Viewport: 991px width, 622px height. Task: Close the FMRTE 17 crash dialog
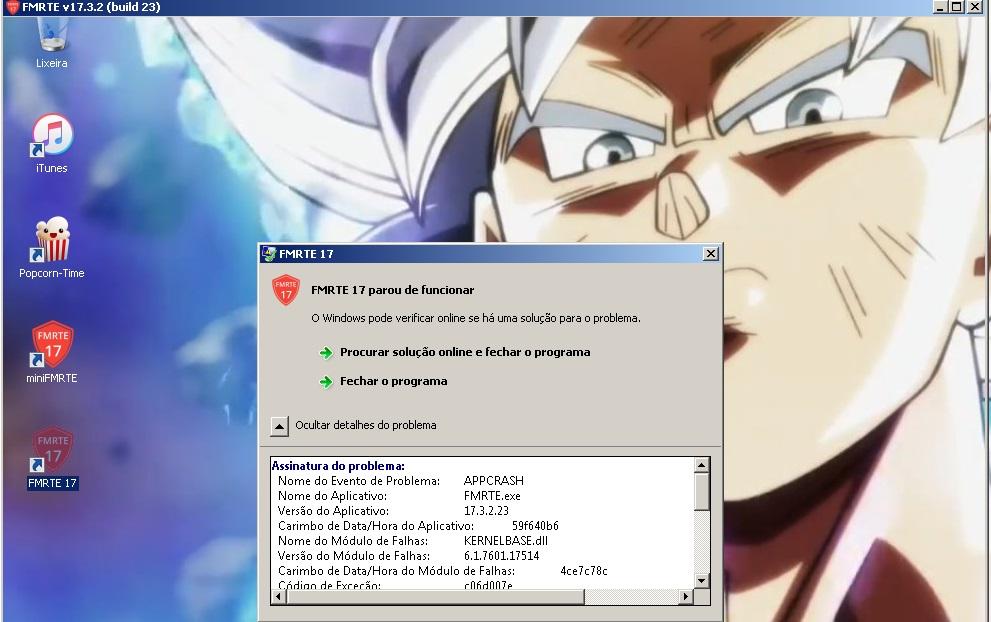click(710, 253)
